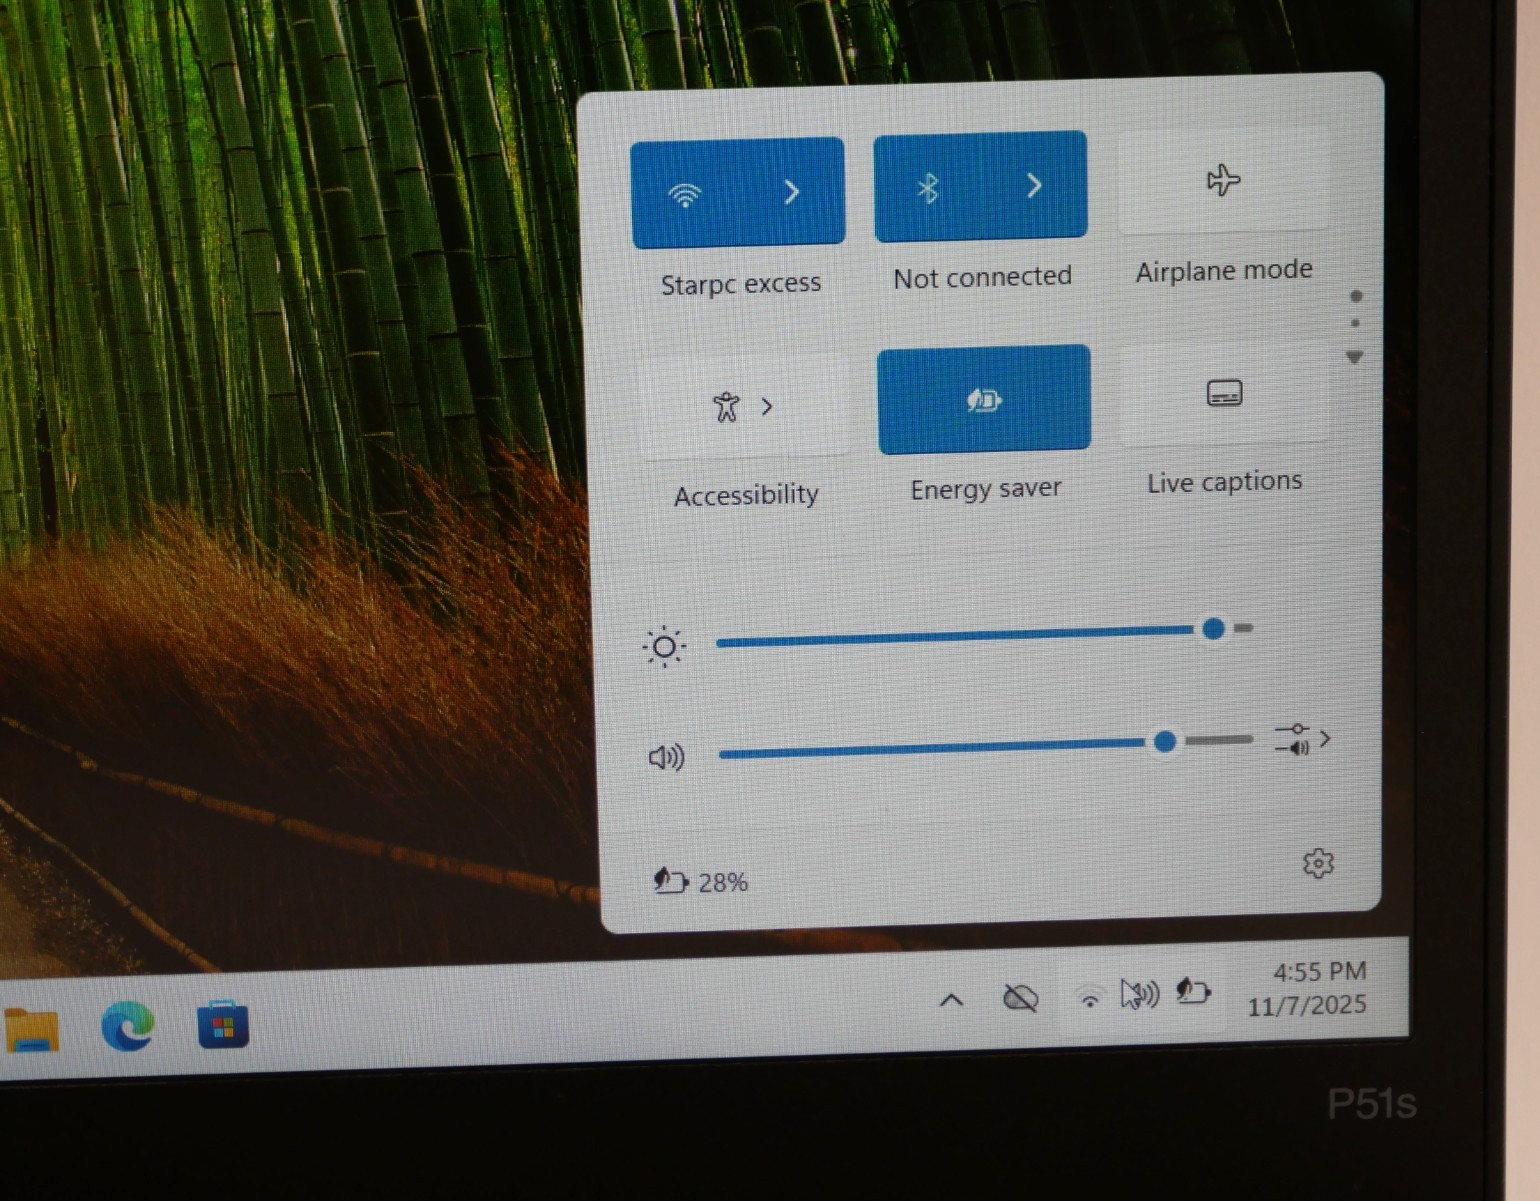This screenshot has width=1540, height=1201.
Task: Click 'Not connected' Bluetooth label
Action: [982, 277]
